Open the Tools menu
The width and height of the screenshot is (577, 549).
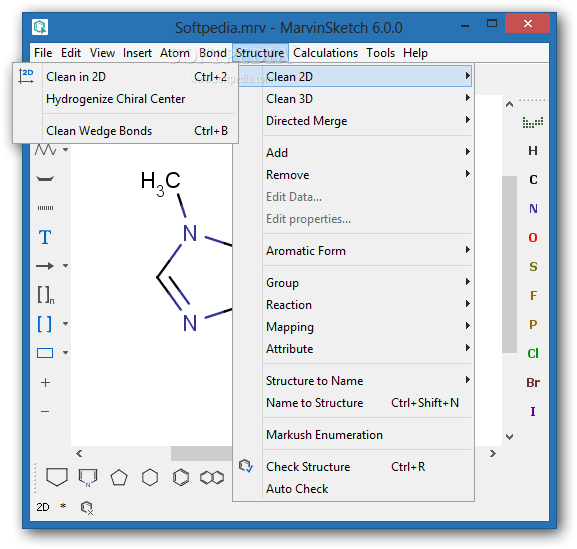pos(380,53)
